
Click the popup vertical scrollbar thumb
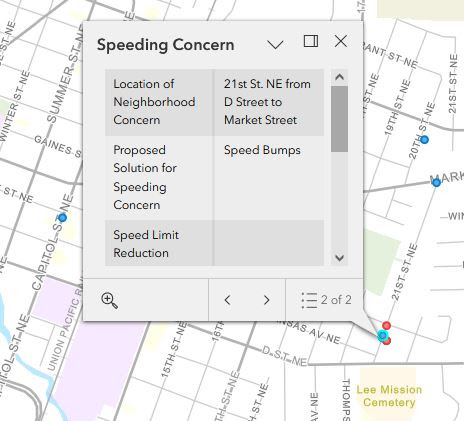(339, 119)
